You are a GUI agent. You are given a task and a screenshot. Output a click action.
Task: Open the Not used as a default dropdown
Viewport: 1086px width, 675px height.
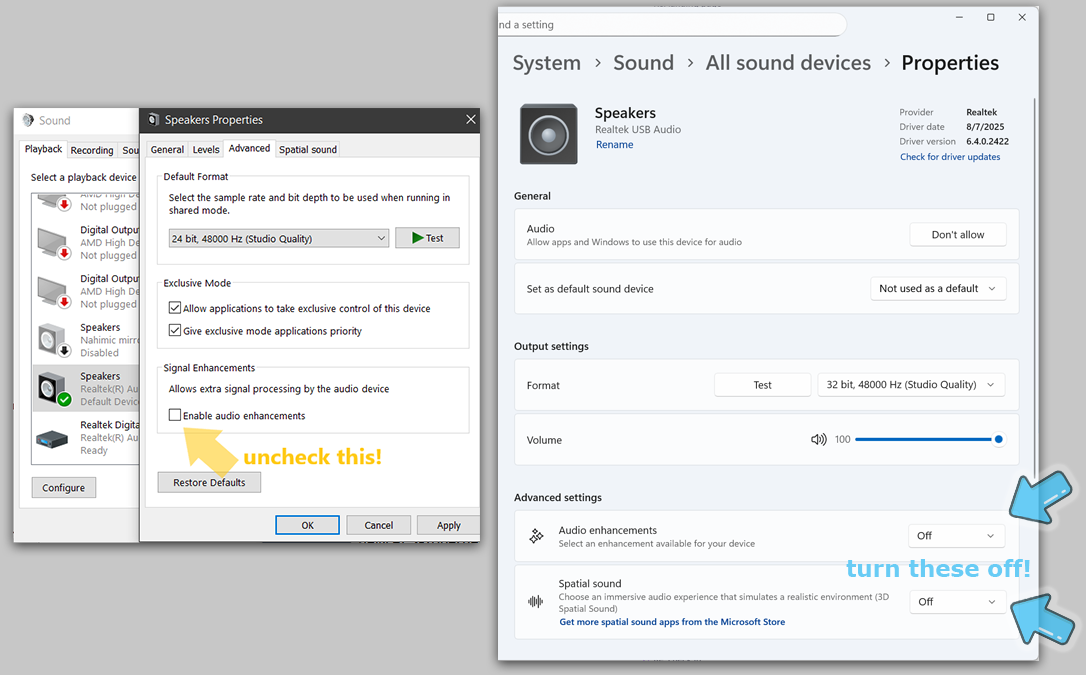coord(938,289)
